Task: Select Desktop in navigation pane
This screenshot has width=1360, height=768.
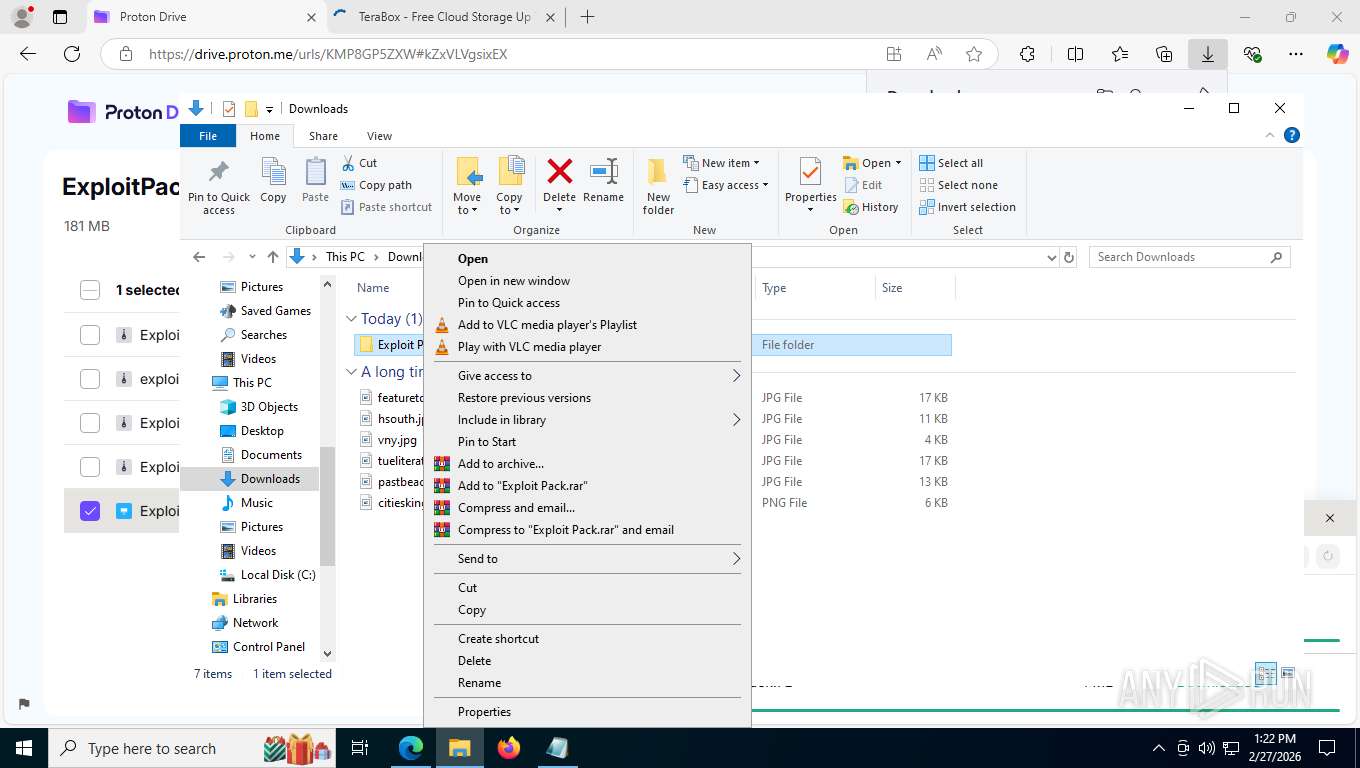Action: pos(251,431)
